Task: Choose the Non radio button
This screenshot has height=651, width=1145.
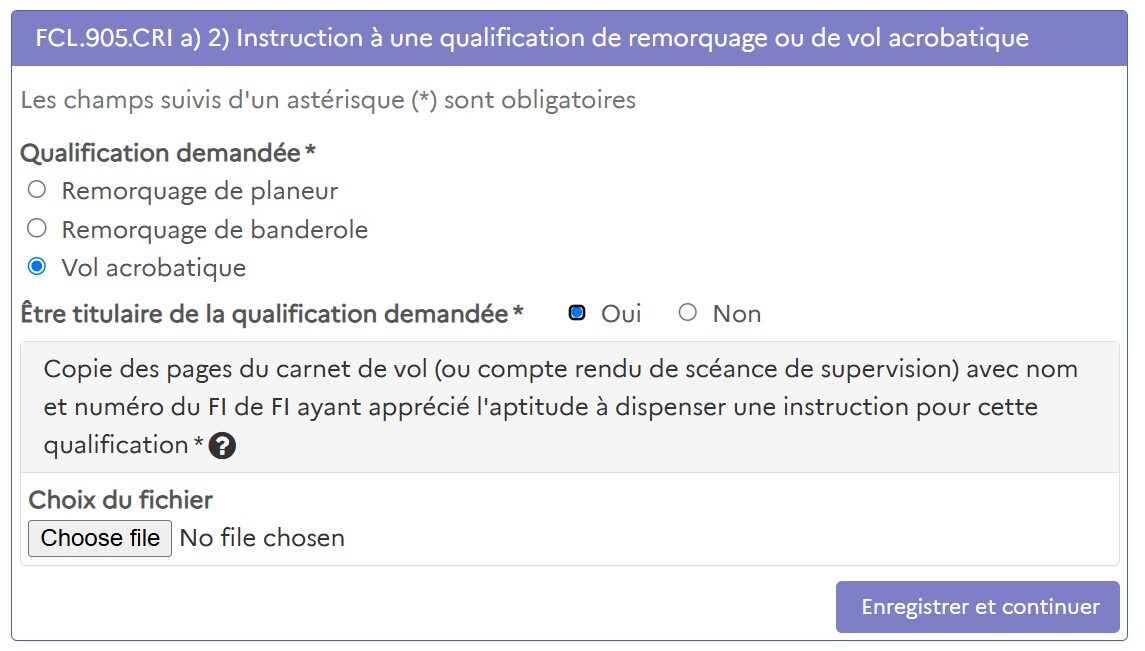Action: tap(688, 313)
